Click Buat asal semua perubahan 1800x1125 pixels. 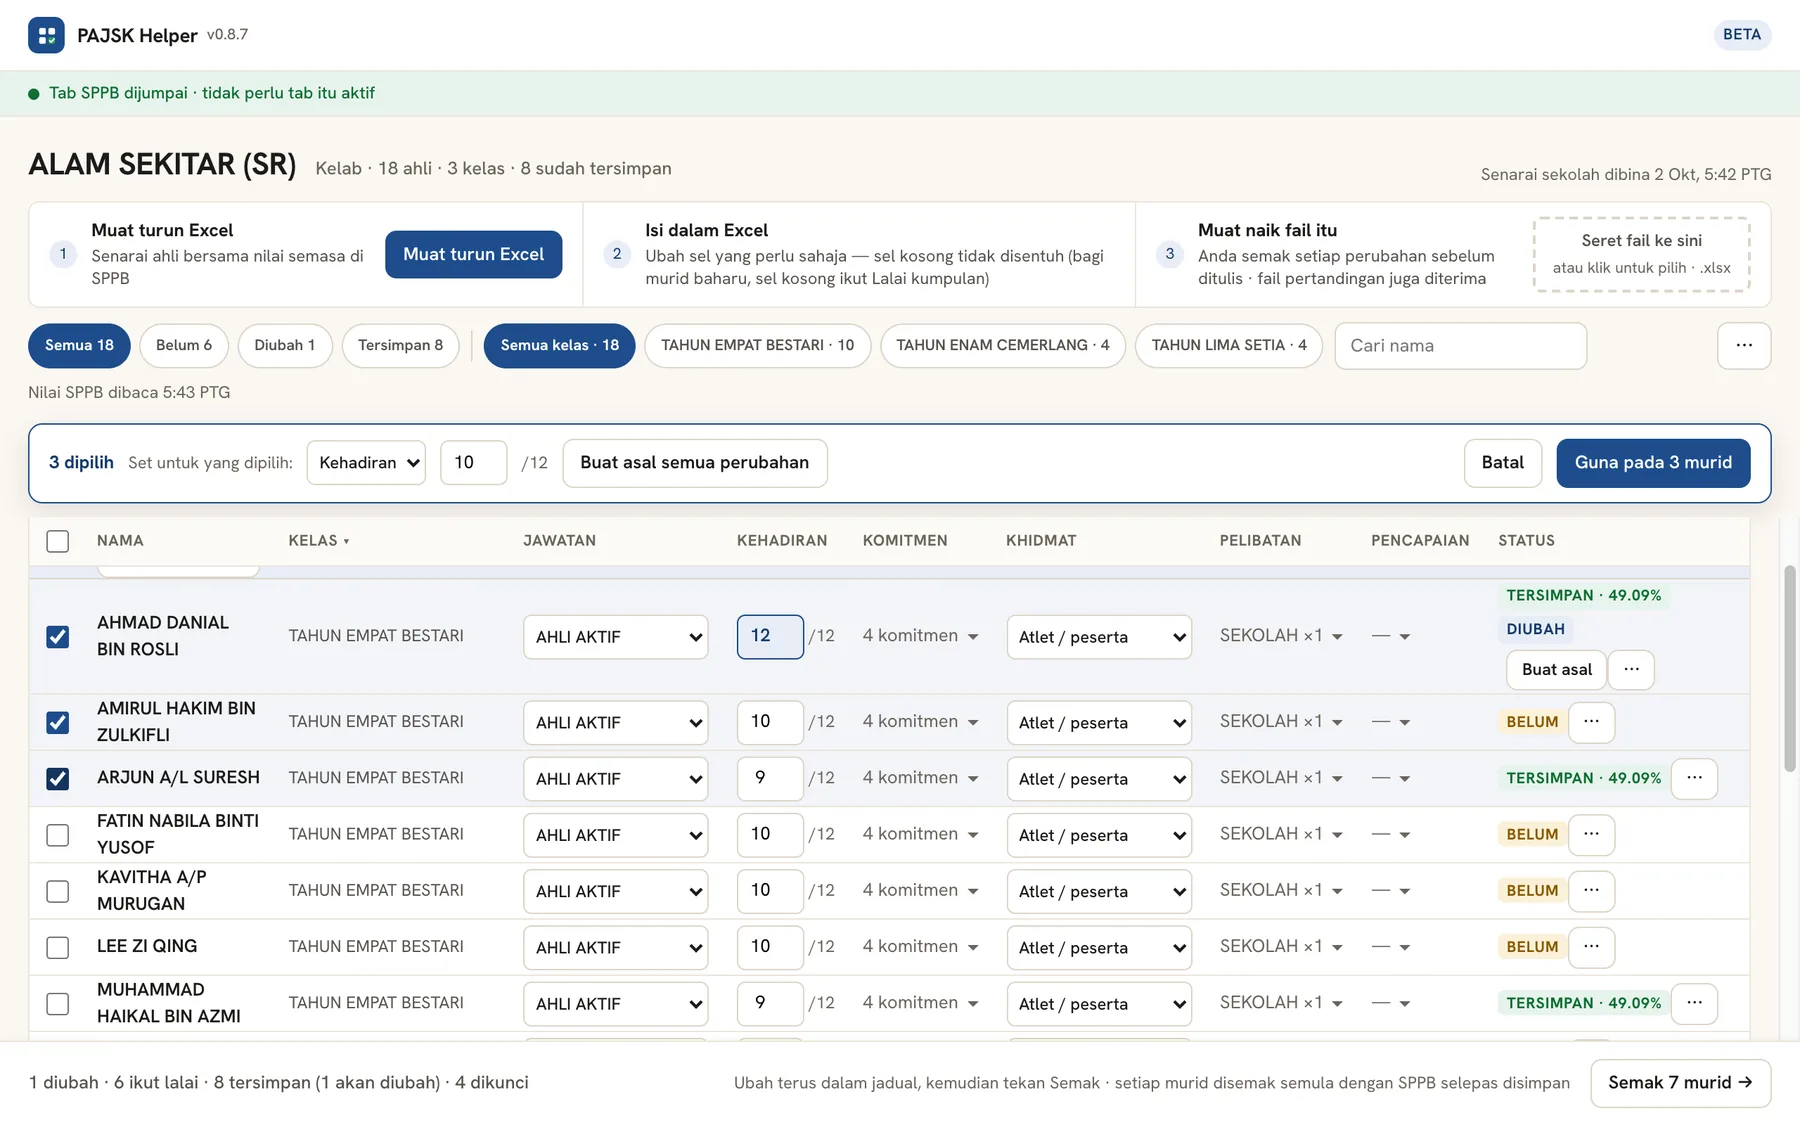695,463
